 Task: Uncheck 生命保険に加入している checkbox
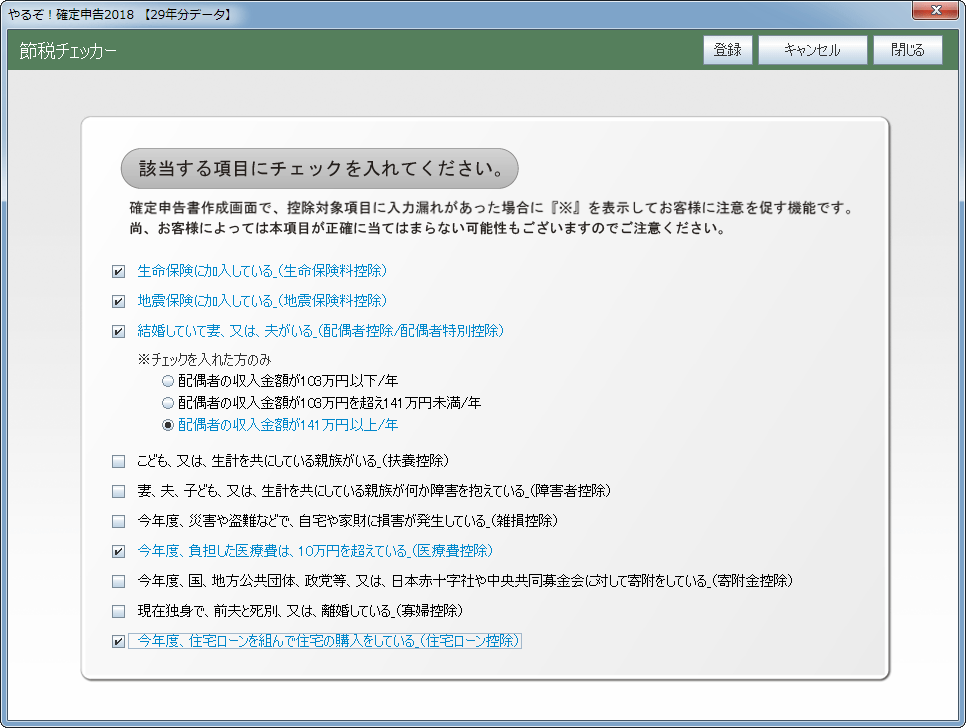[x=118, y=272]
